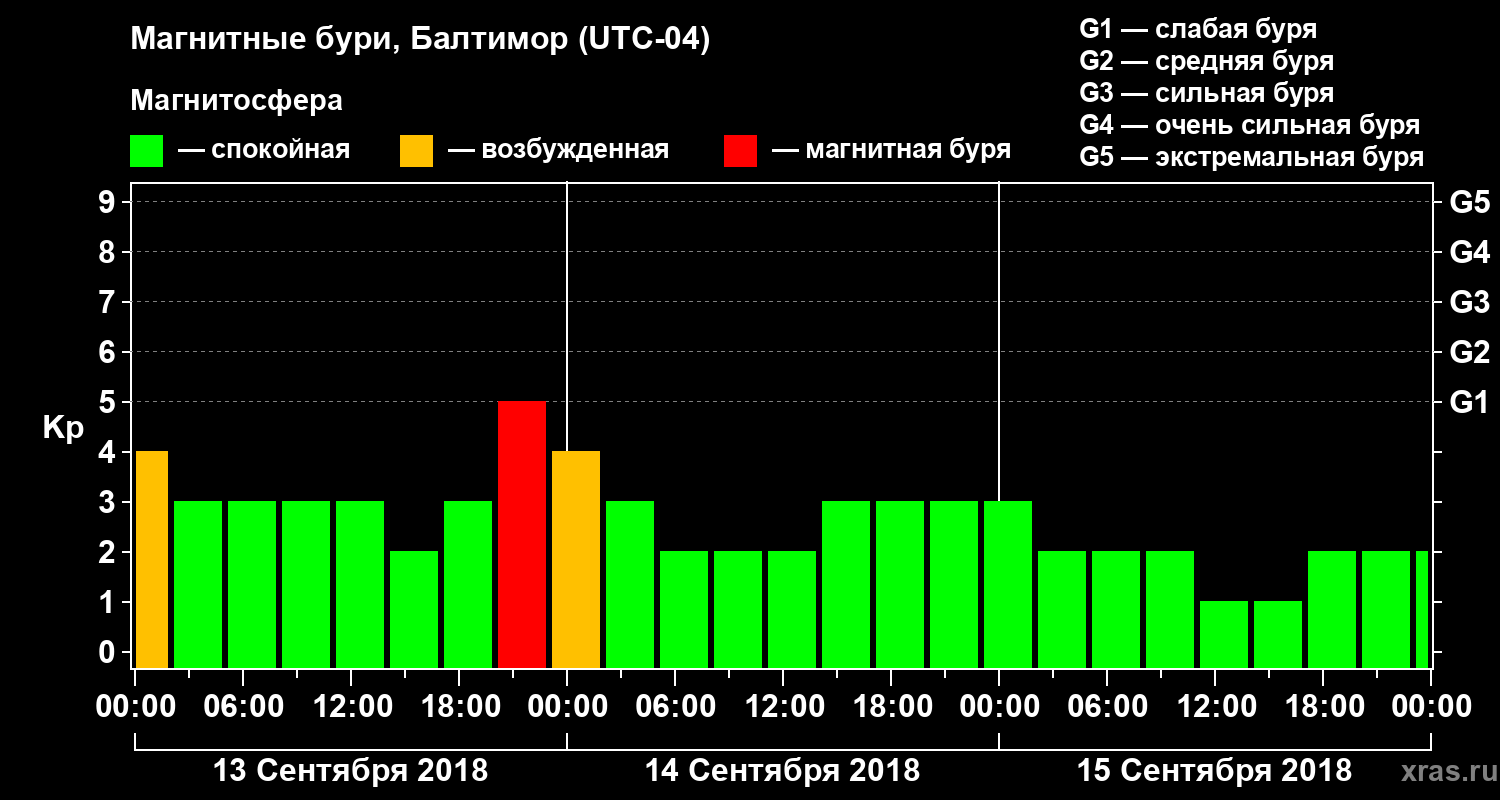The height and width of the screenshot is (800, 1500).
Task: Click the Kp axis value 7
Action: tap(109, 302)
